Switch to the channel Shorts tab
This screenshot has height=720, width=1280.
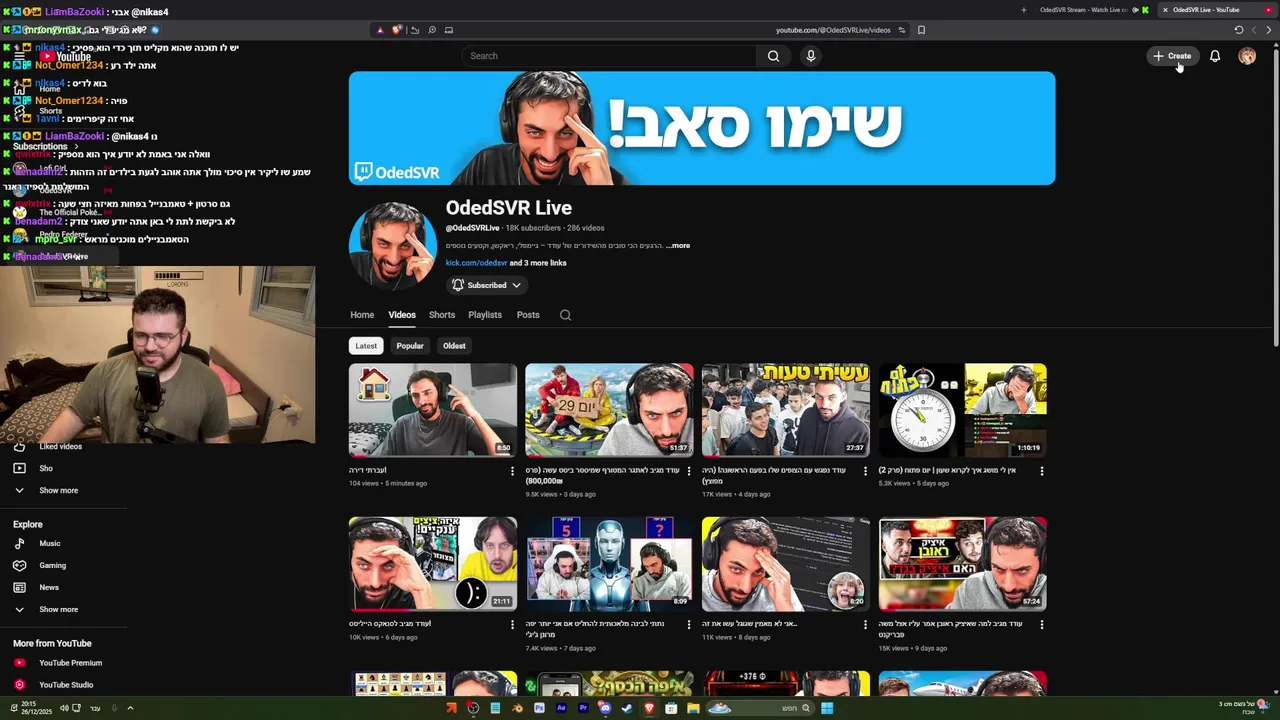click(442, 315)
